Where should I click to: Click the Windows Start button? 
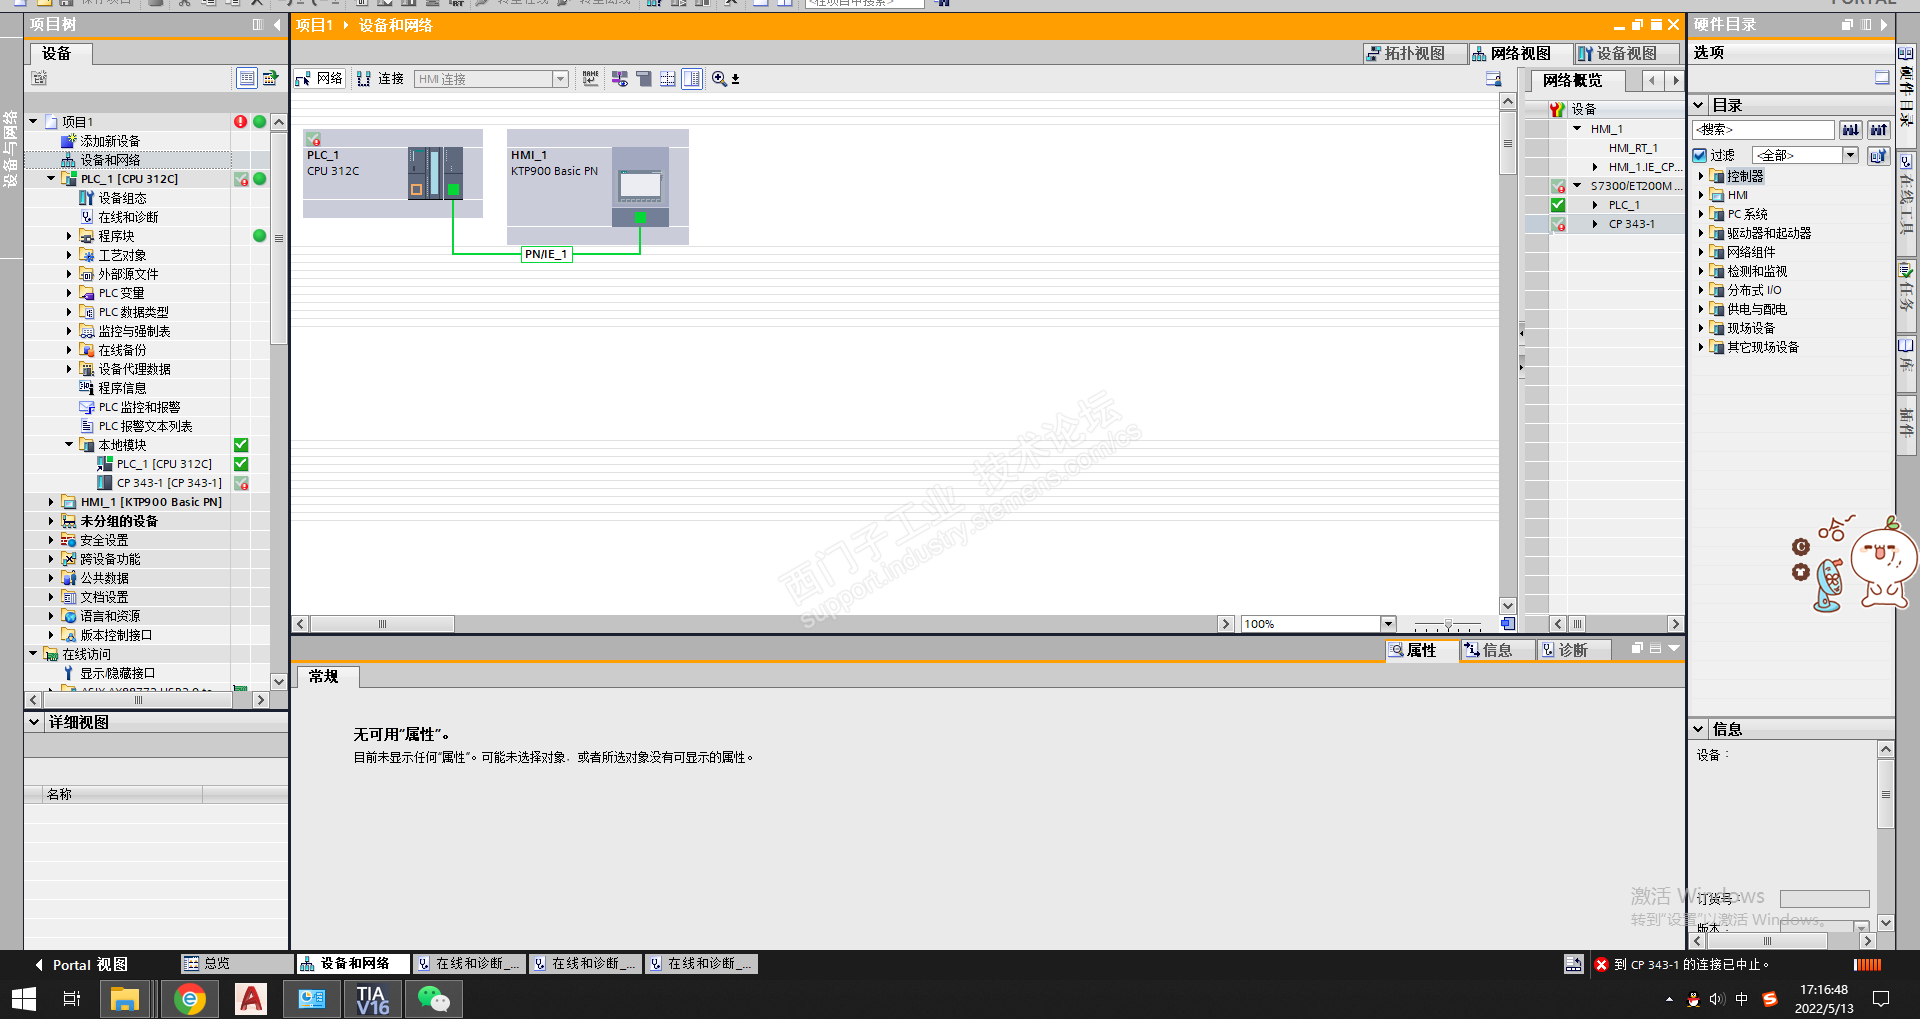24,998
